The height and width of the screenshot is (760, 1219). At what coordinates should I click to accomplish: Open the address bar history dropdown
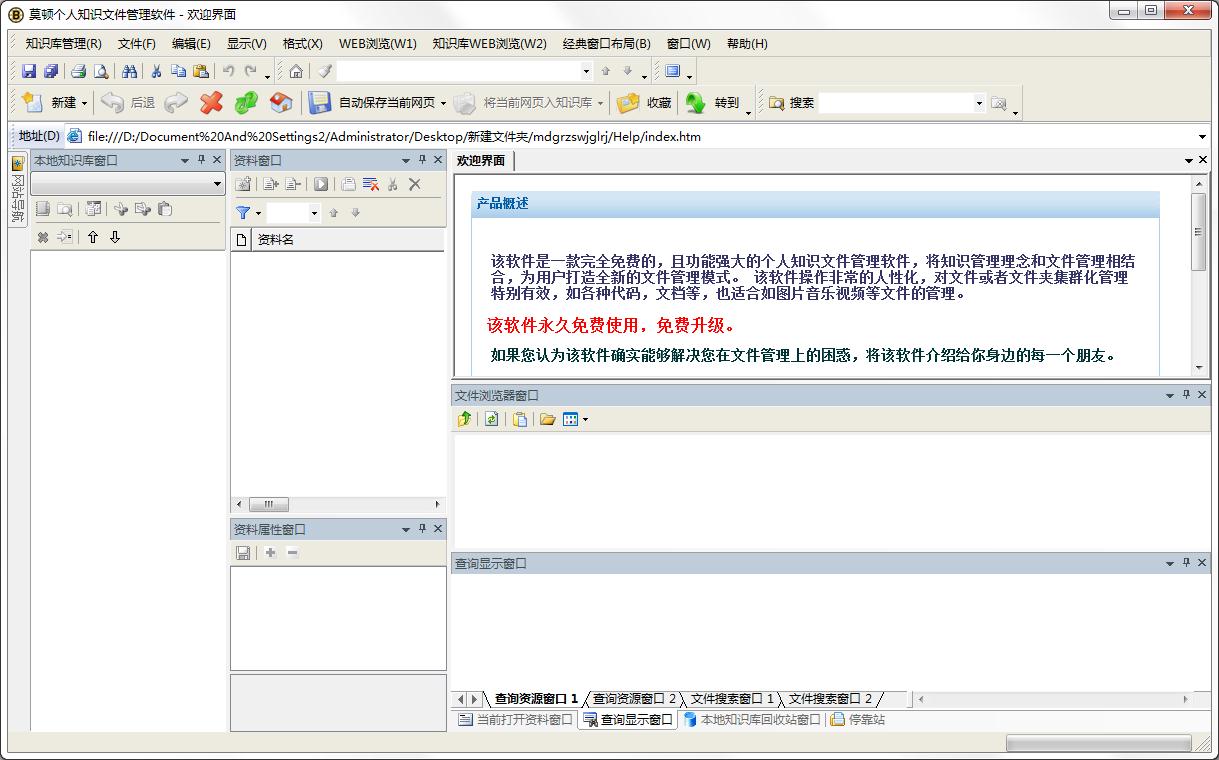click(1203, 136)
